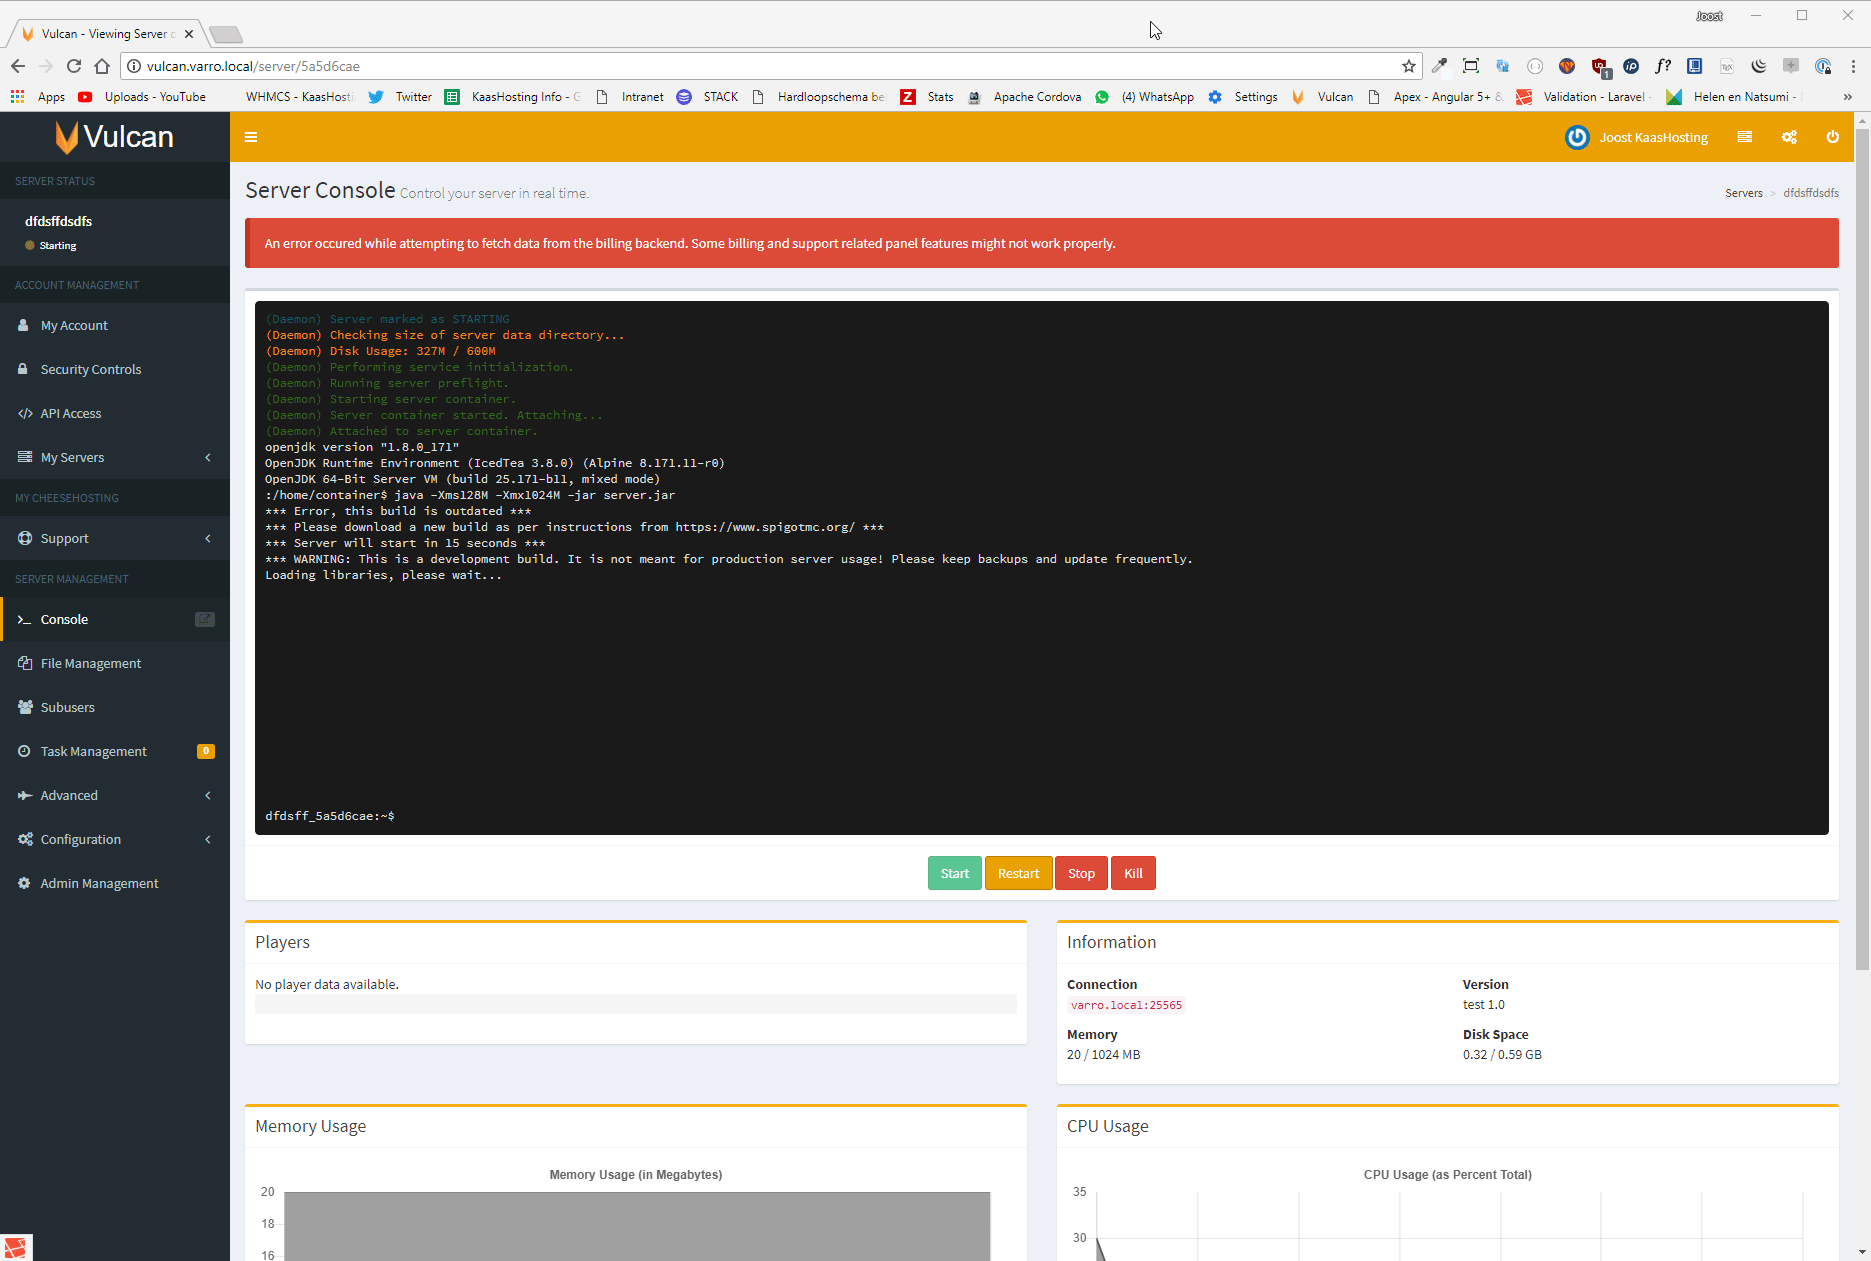Click the Servers breadcrumb link

pyautogui.click(x=1743, y=193)
